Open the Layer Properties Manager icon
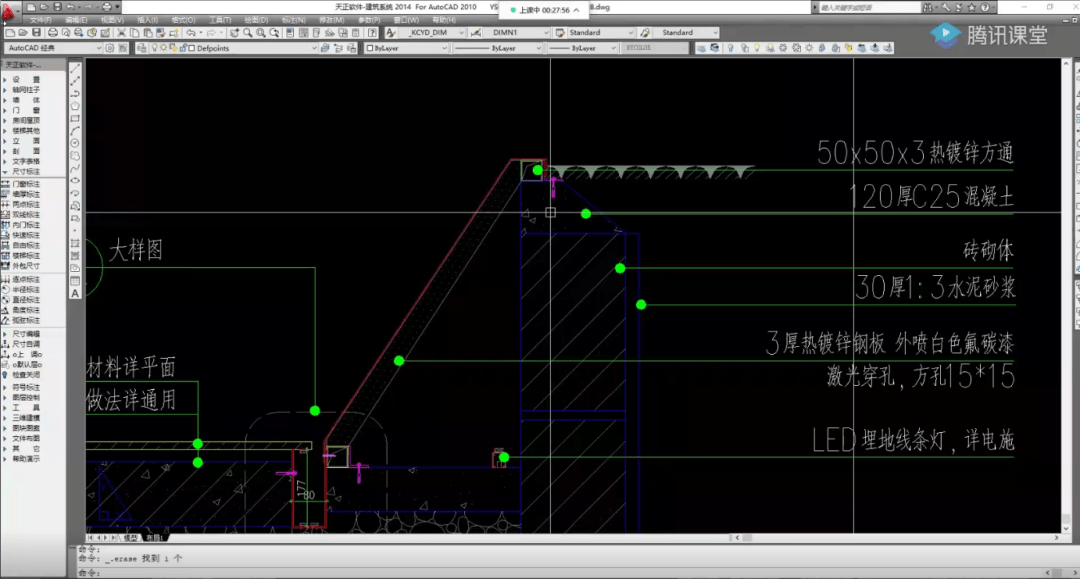 pyautogui.click(x=141, y=48)
